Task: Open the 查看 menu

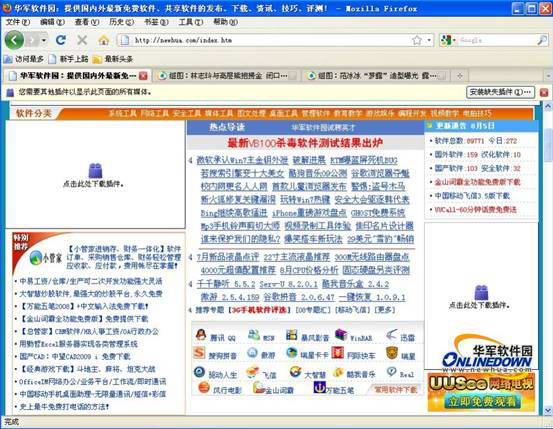Action: coord(87,22)
